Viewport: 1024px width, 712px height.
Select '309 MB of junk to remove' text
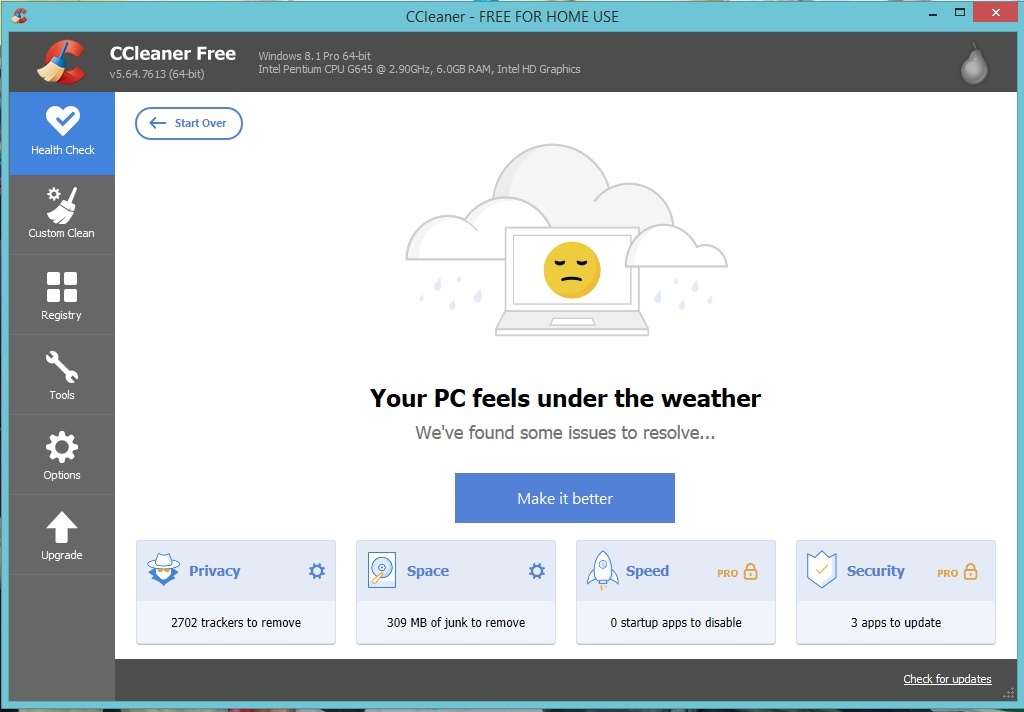456,623
